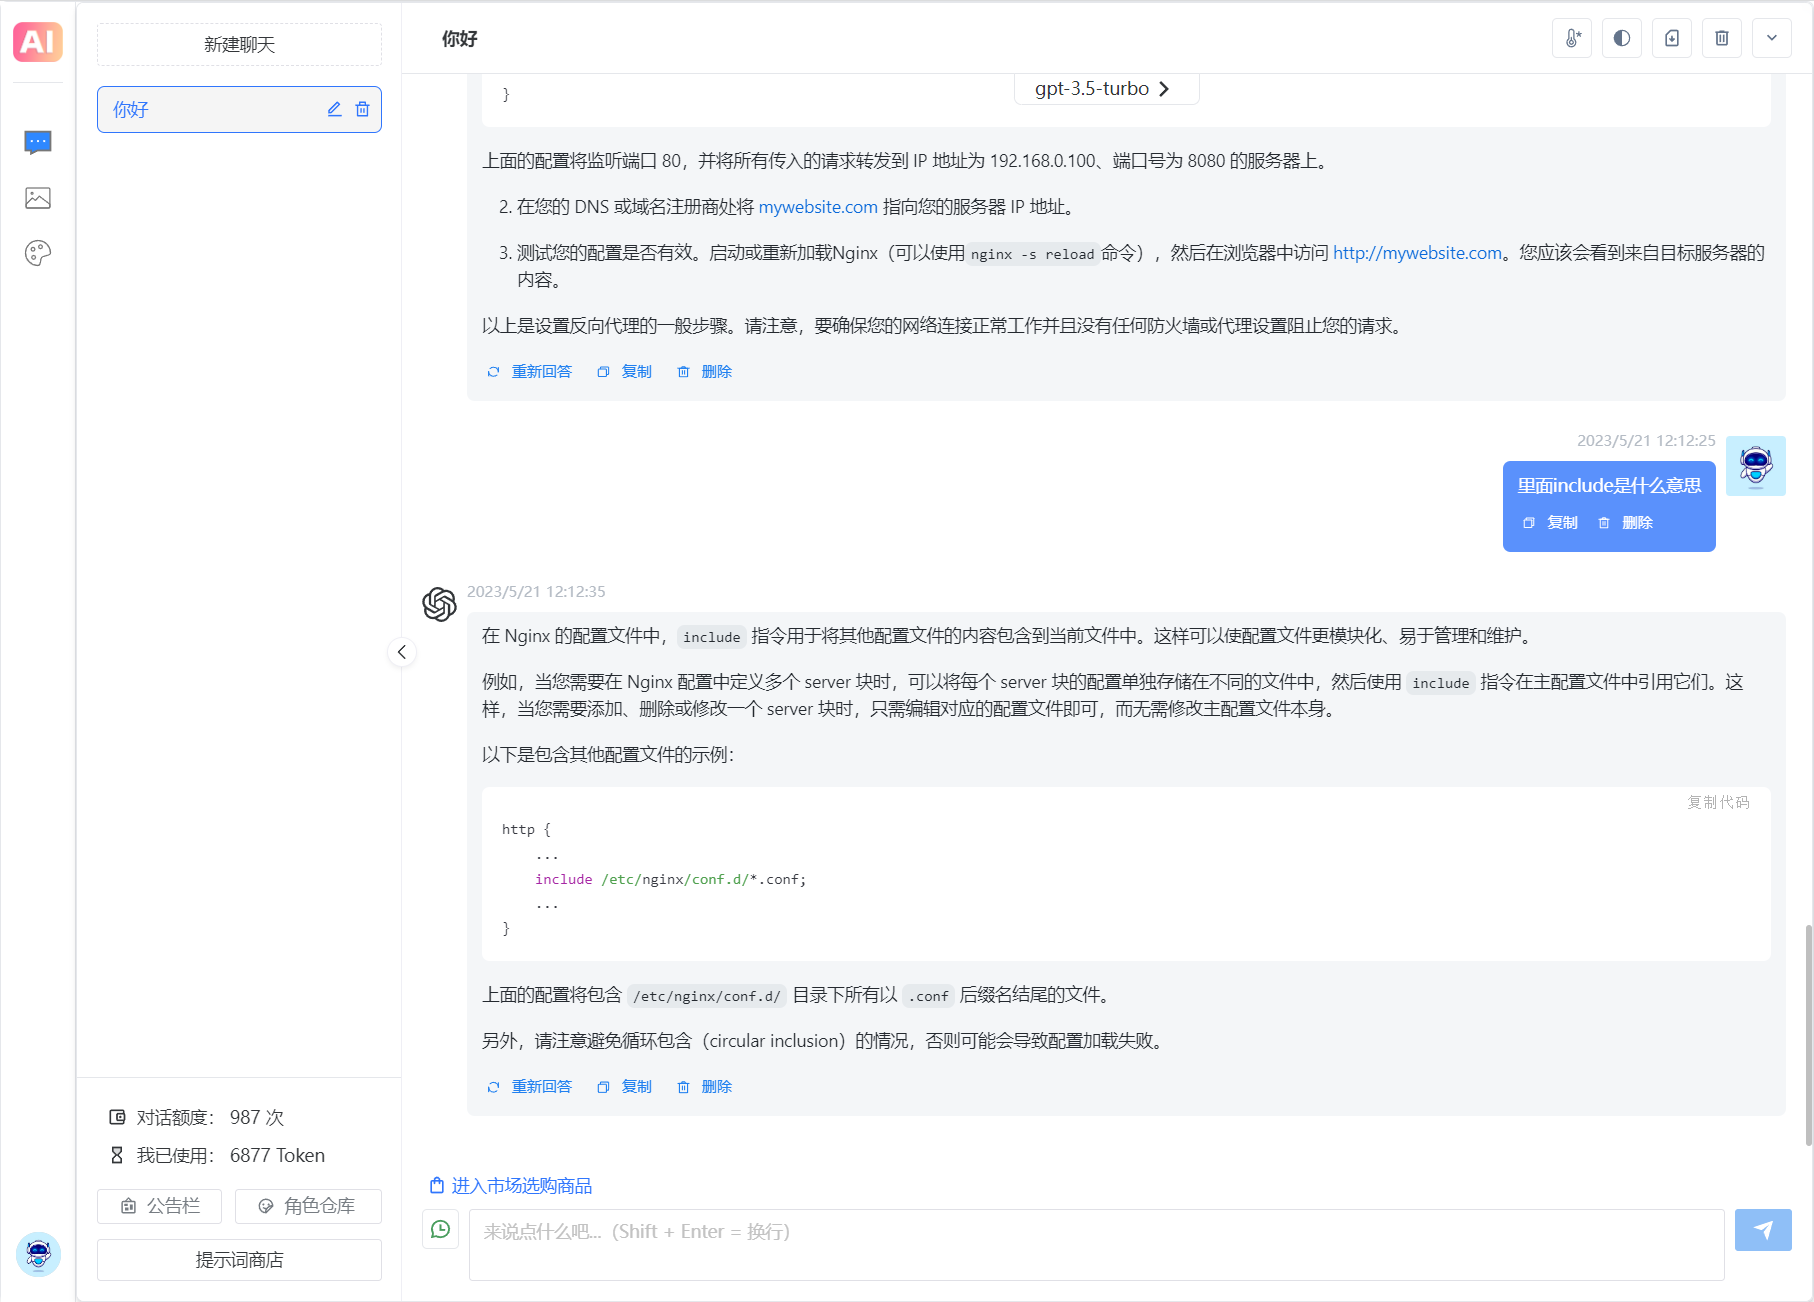
Task: Toggle dark mode with half-circle icon
Action: pyautogui.click(x=1622, y=38)
